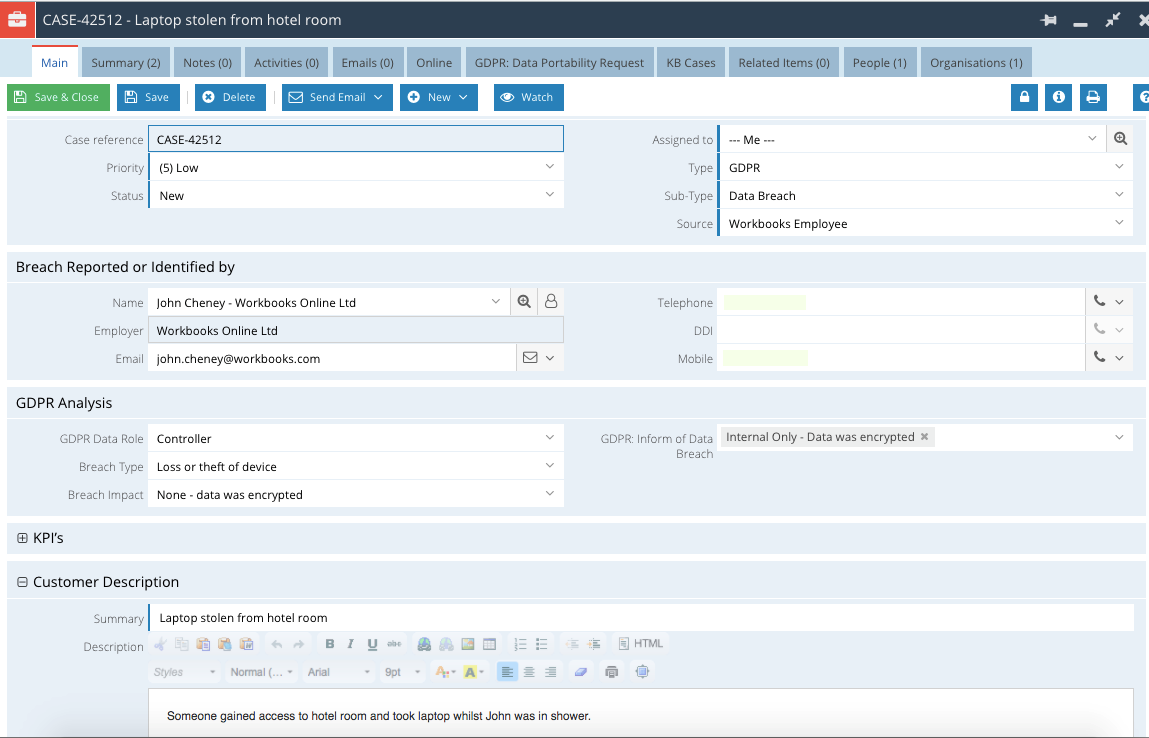Apply italic formatting in Description editor

click(351, 644)
